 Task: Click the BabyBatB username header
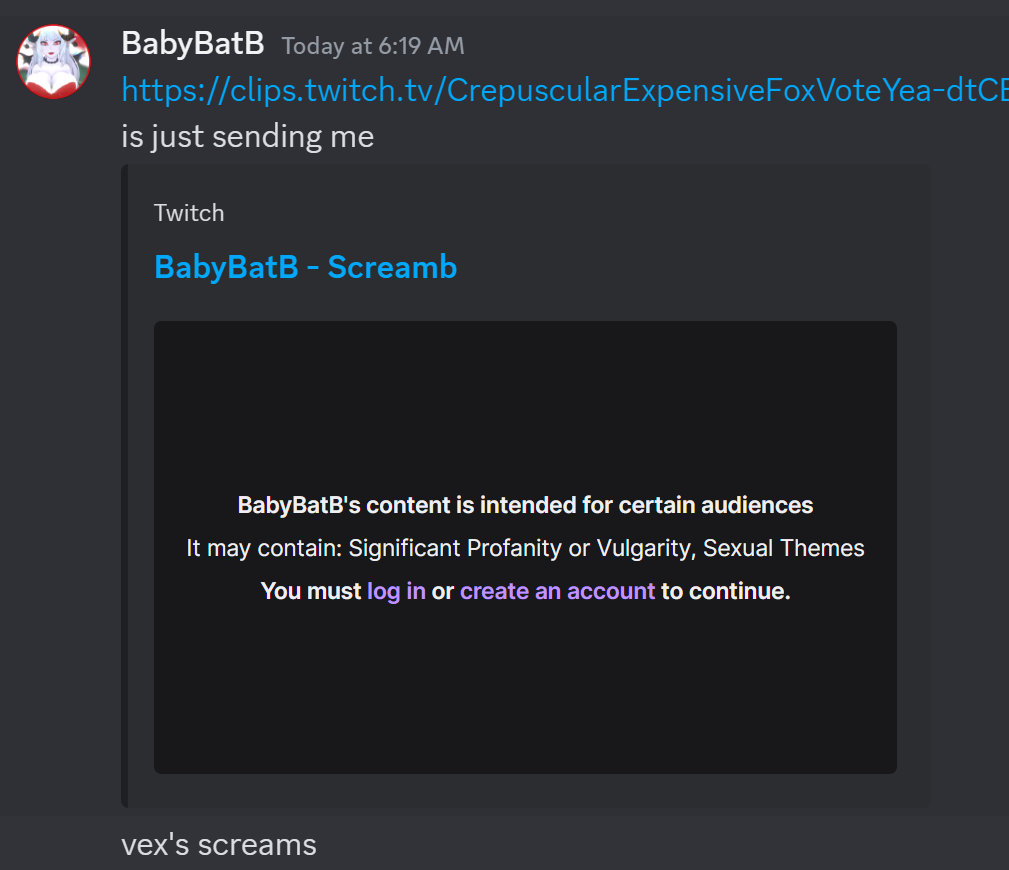click(193, 44)
